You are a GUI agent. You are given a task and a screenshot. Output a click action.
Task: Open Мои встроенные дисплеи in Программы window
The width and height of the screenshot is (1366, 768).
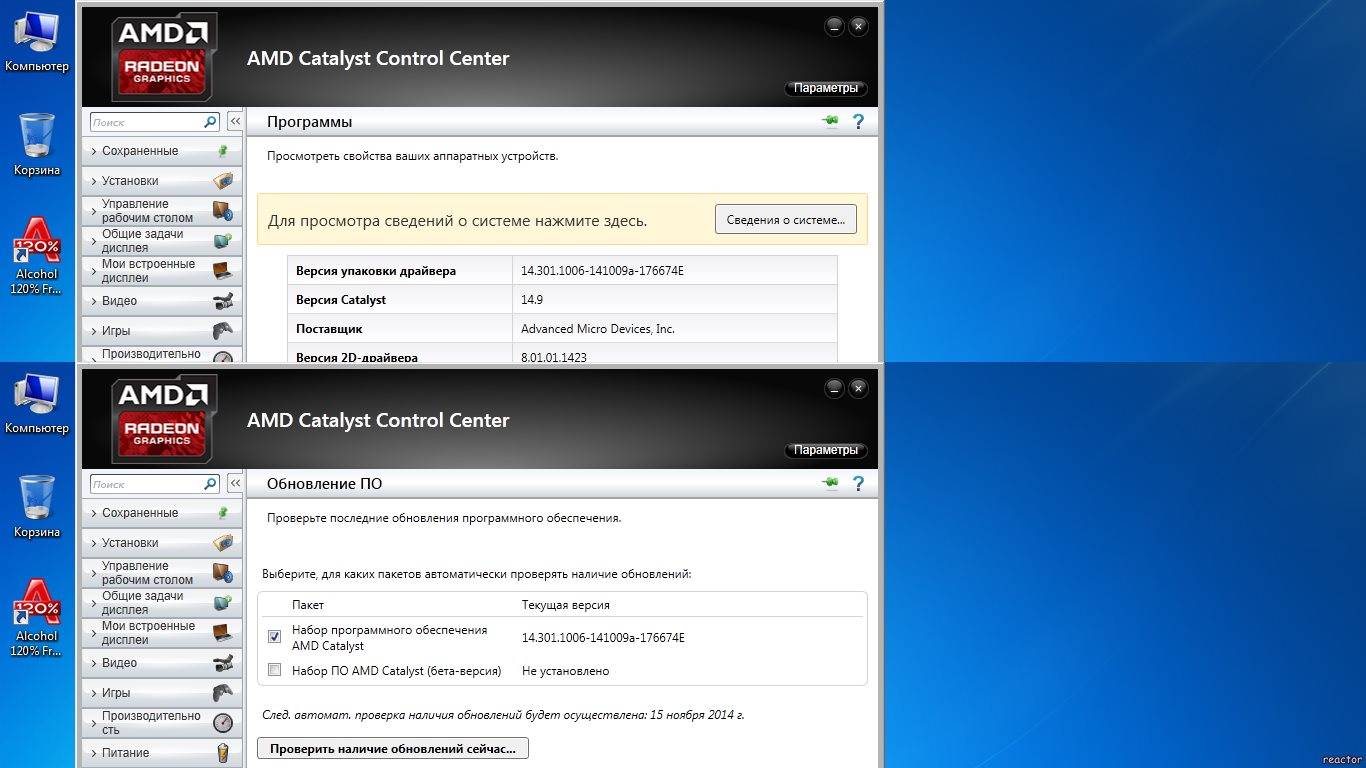tap(162, 271)
